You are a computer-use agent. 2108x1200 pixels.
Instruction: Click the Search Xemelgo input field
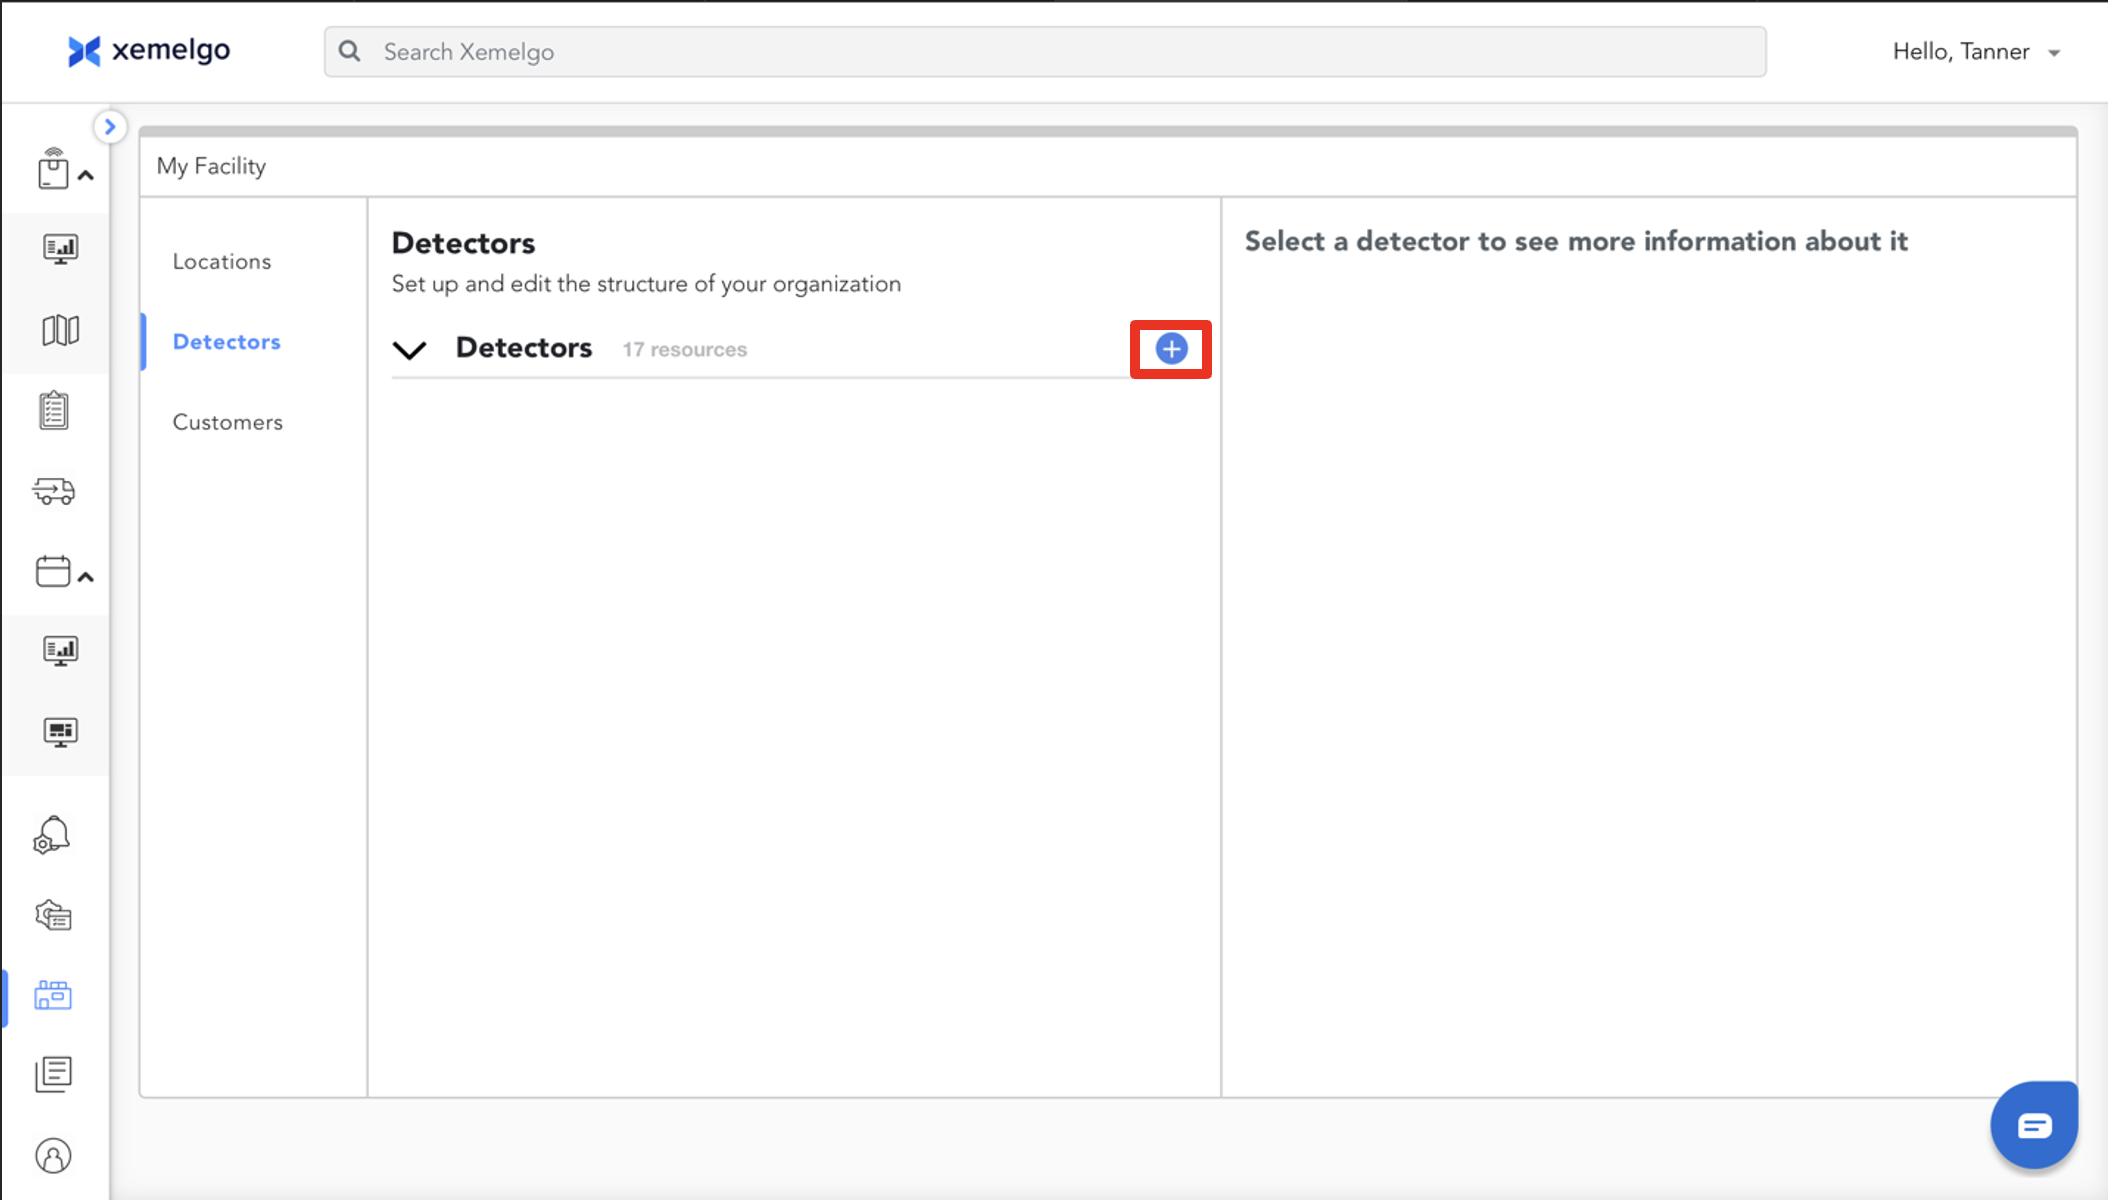point(1045,52)
